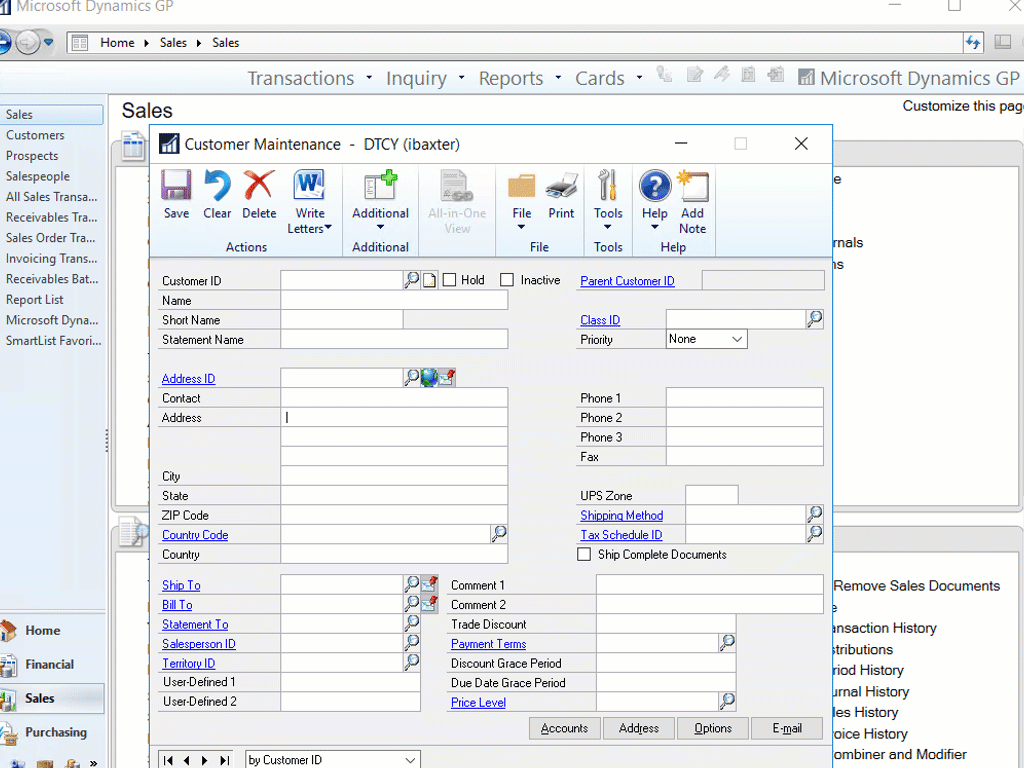Click the Add Note icon

click(x=692, y=185)
